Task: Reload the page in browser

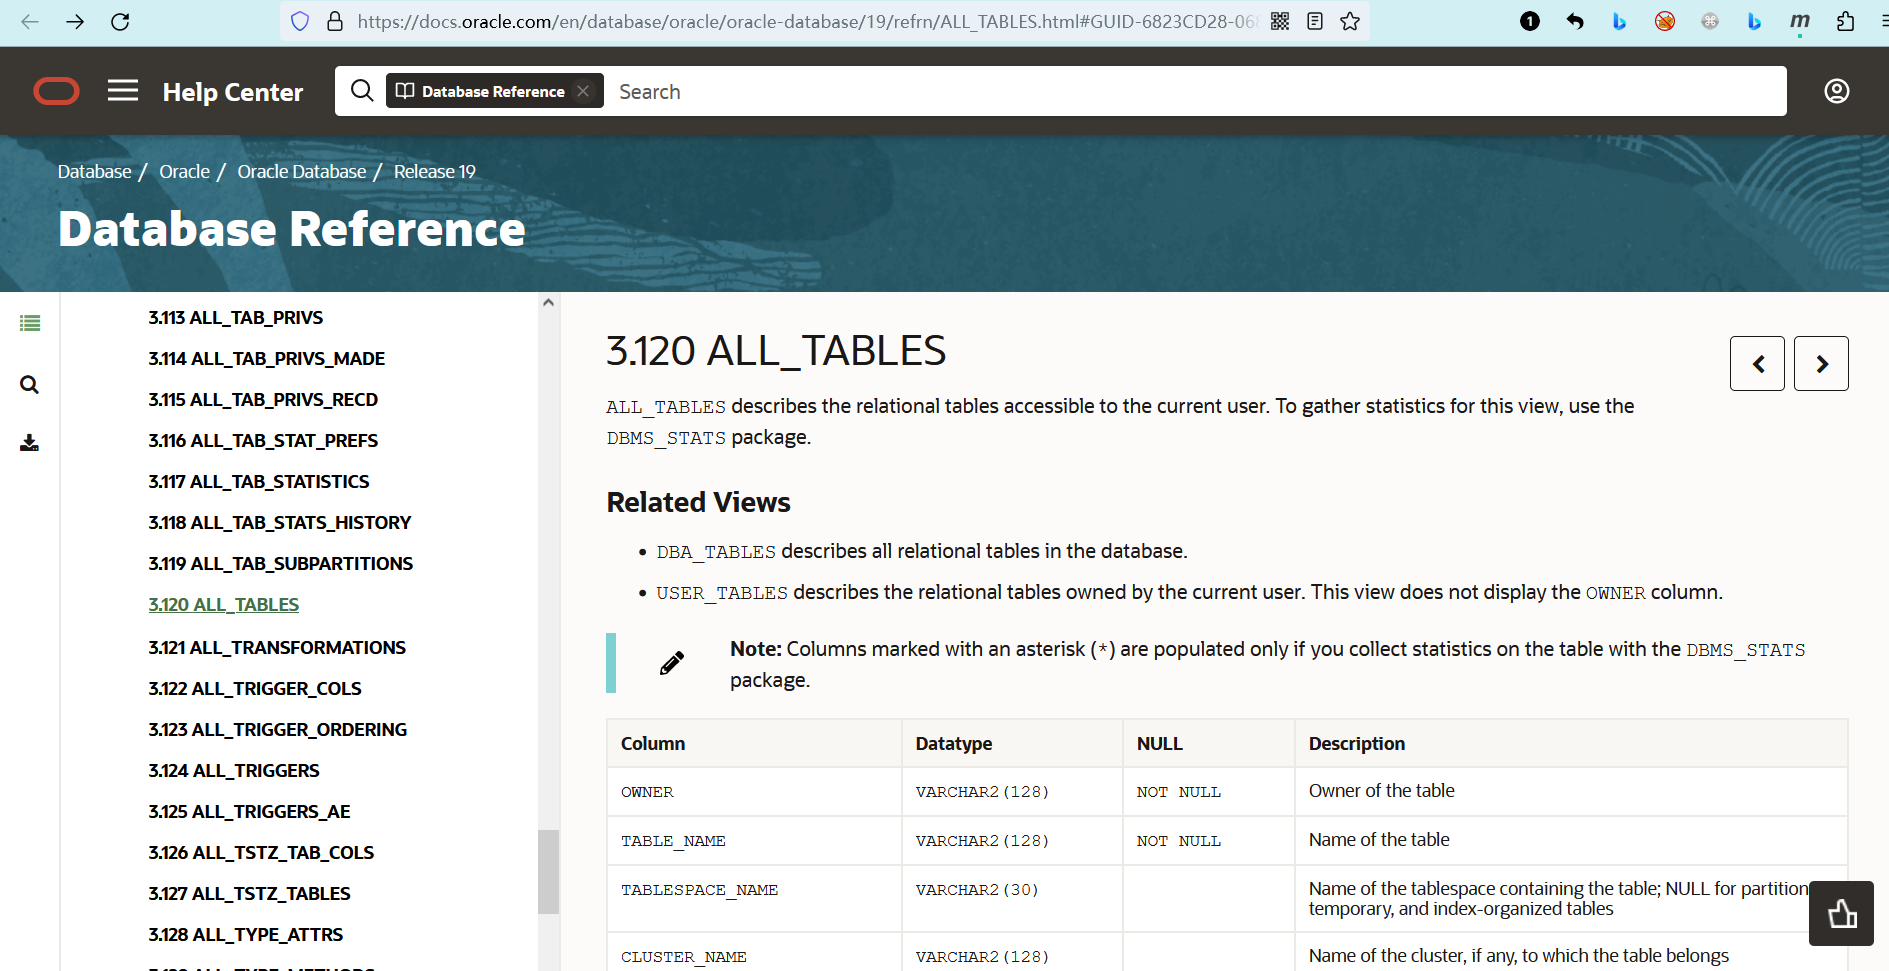Action: (x=120, y=21)
